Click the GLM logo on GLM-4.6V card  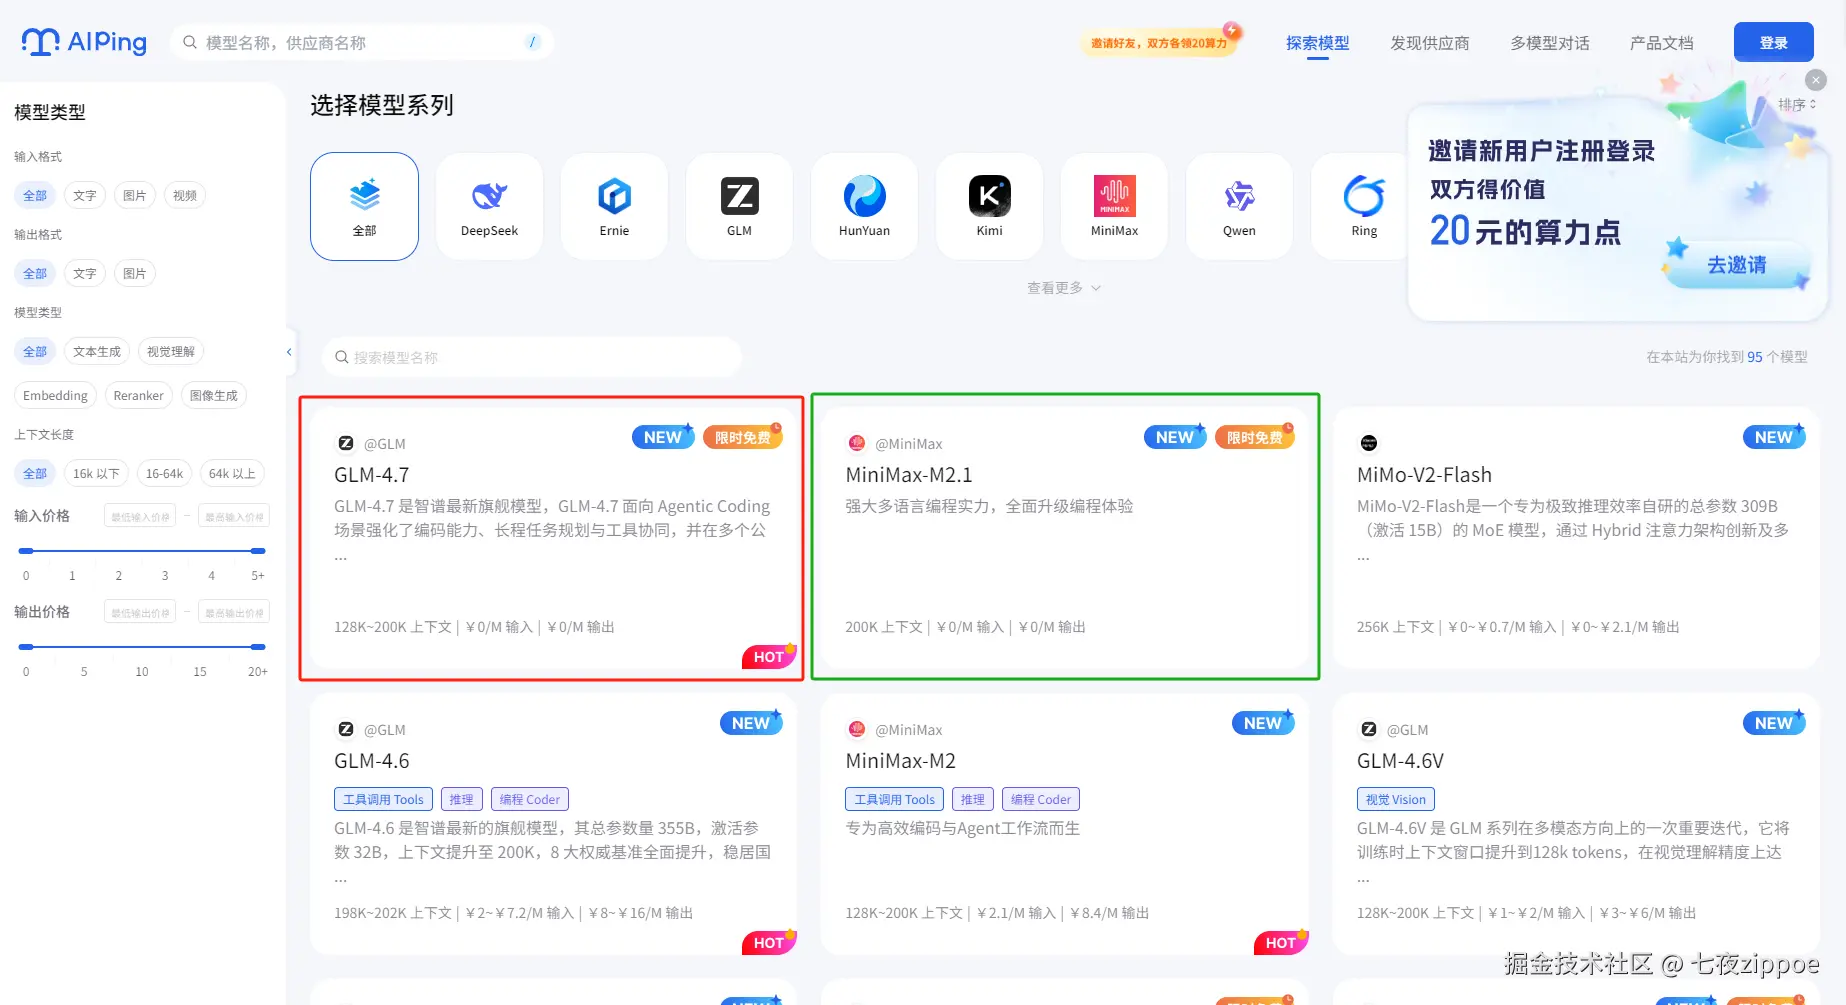[1369, 729]
